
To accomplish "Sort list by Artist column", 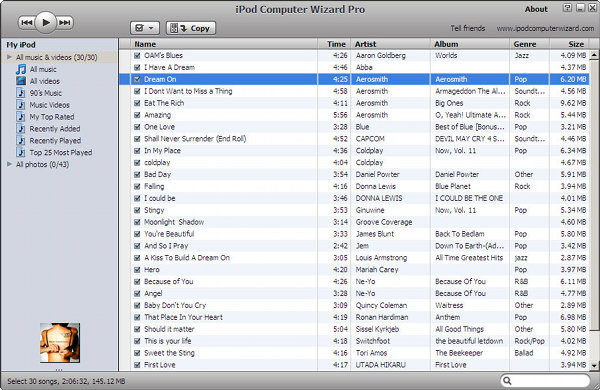I will coord(390,44).
